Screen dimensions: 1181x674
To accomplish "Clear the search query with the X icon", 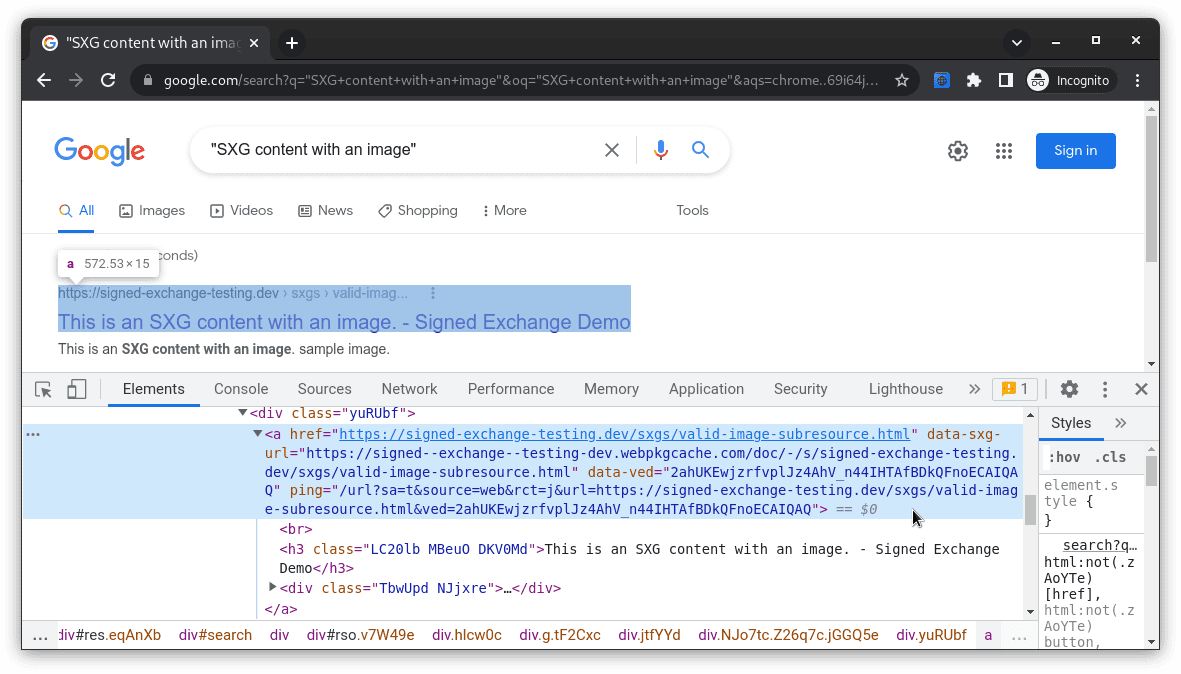I will pyautogui.click(x=612, y=149).
